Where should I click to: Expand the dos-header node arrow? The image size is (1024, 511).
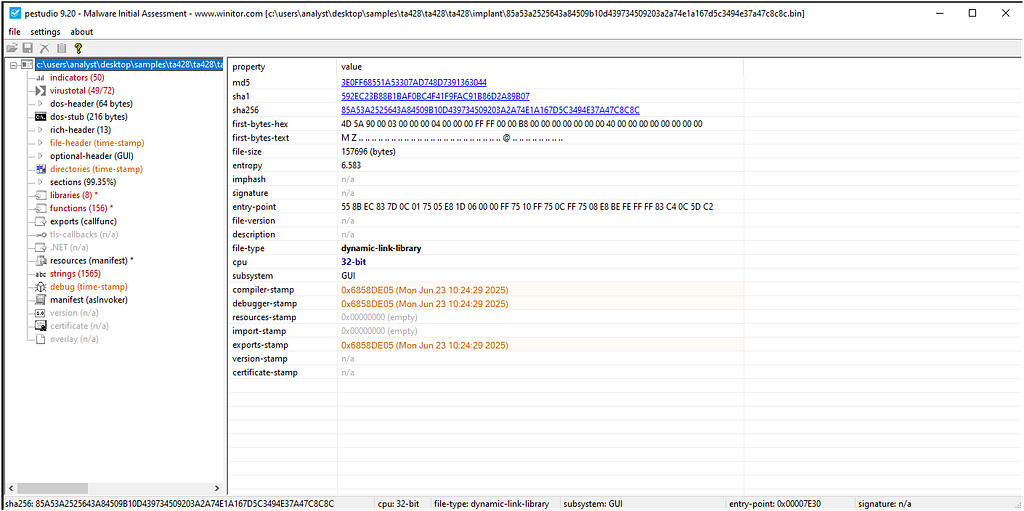coord(40,104)
